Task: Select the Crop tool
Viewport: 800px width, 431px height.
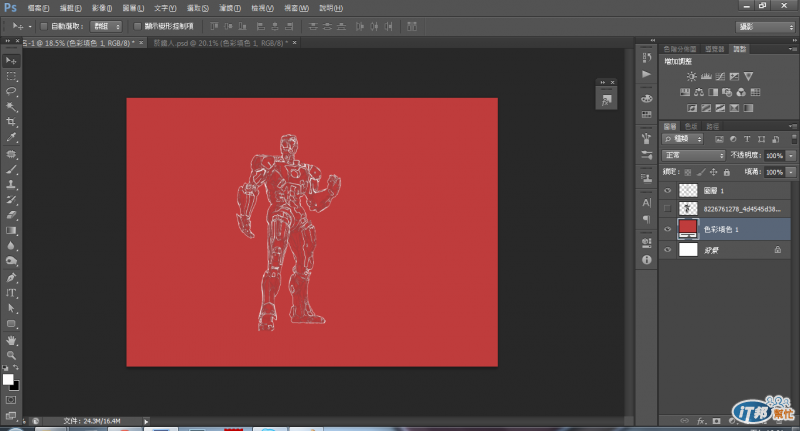Action: [x=12, y=121]
